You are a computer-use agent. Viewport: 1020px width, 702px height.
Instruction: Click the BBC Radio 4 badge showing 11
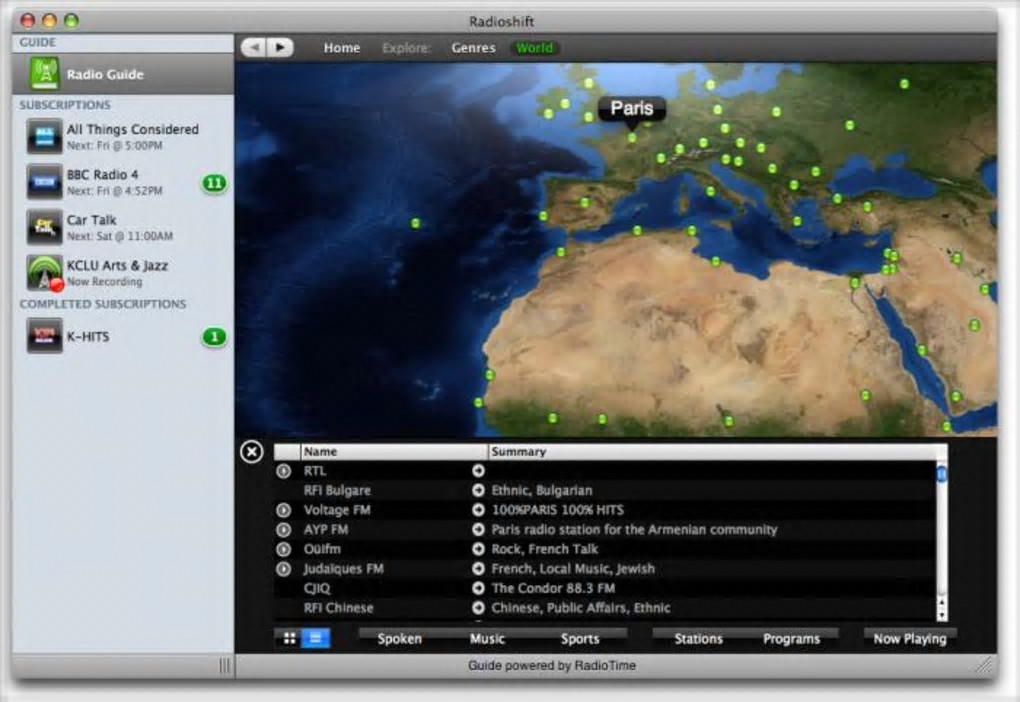[x=214, y=183]
